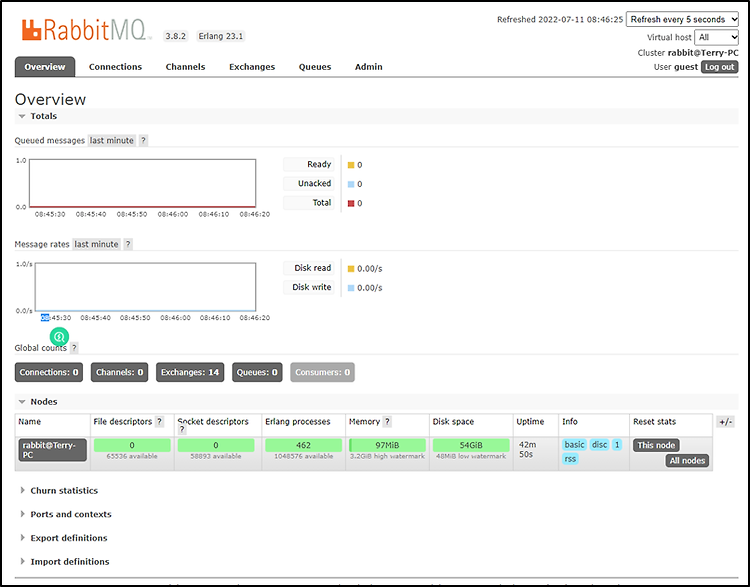The image size is (750, 587).
Task: Click the Socket descriptors 0 bar
Action: pos(216,445)
